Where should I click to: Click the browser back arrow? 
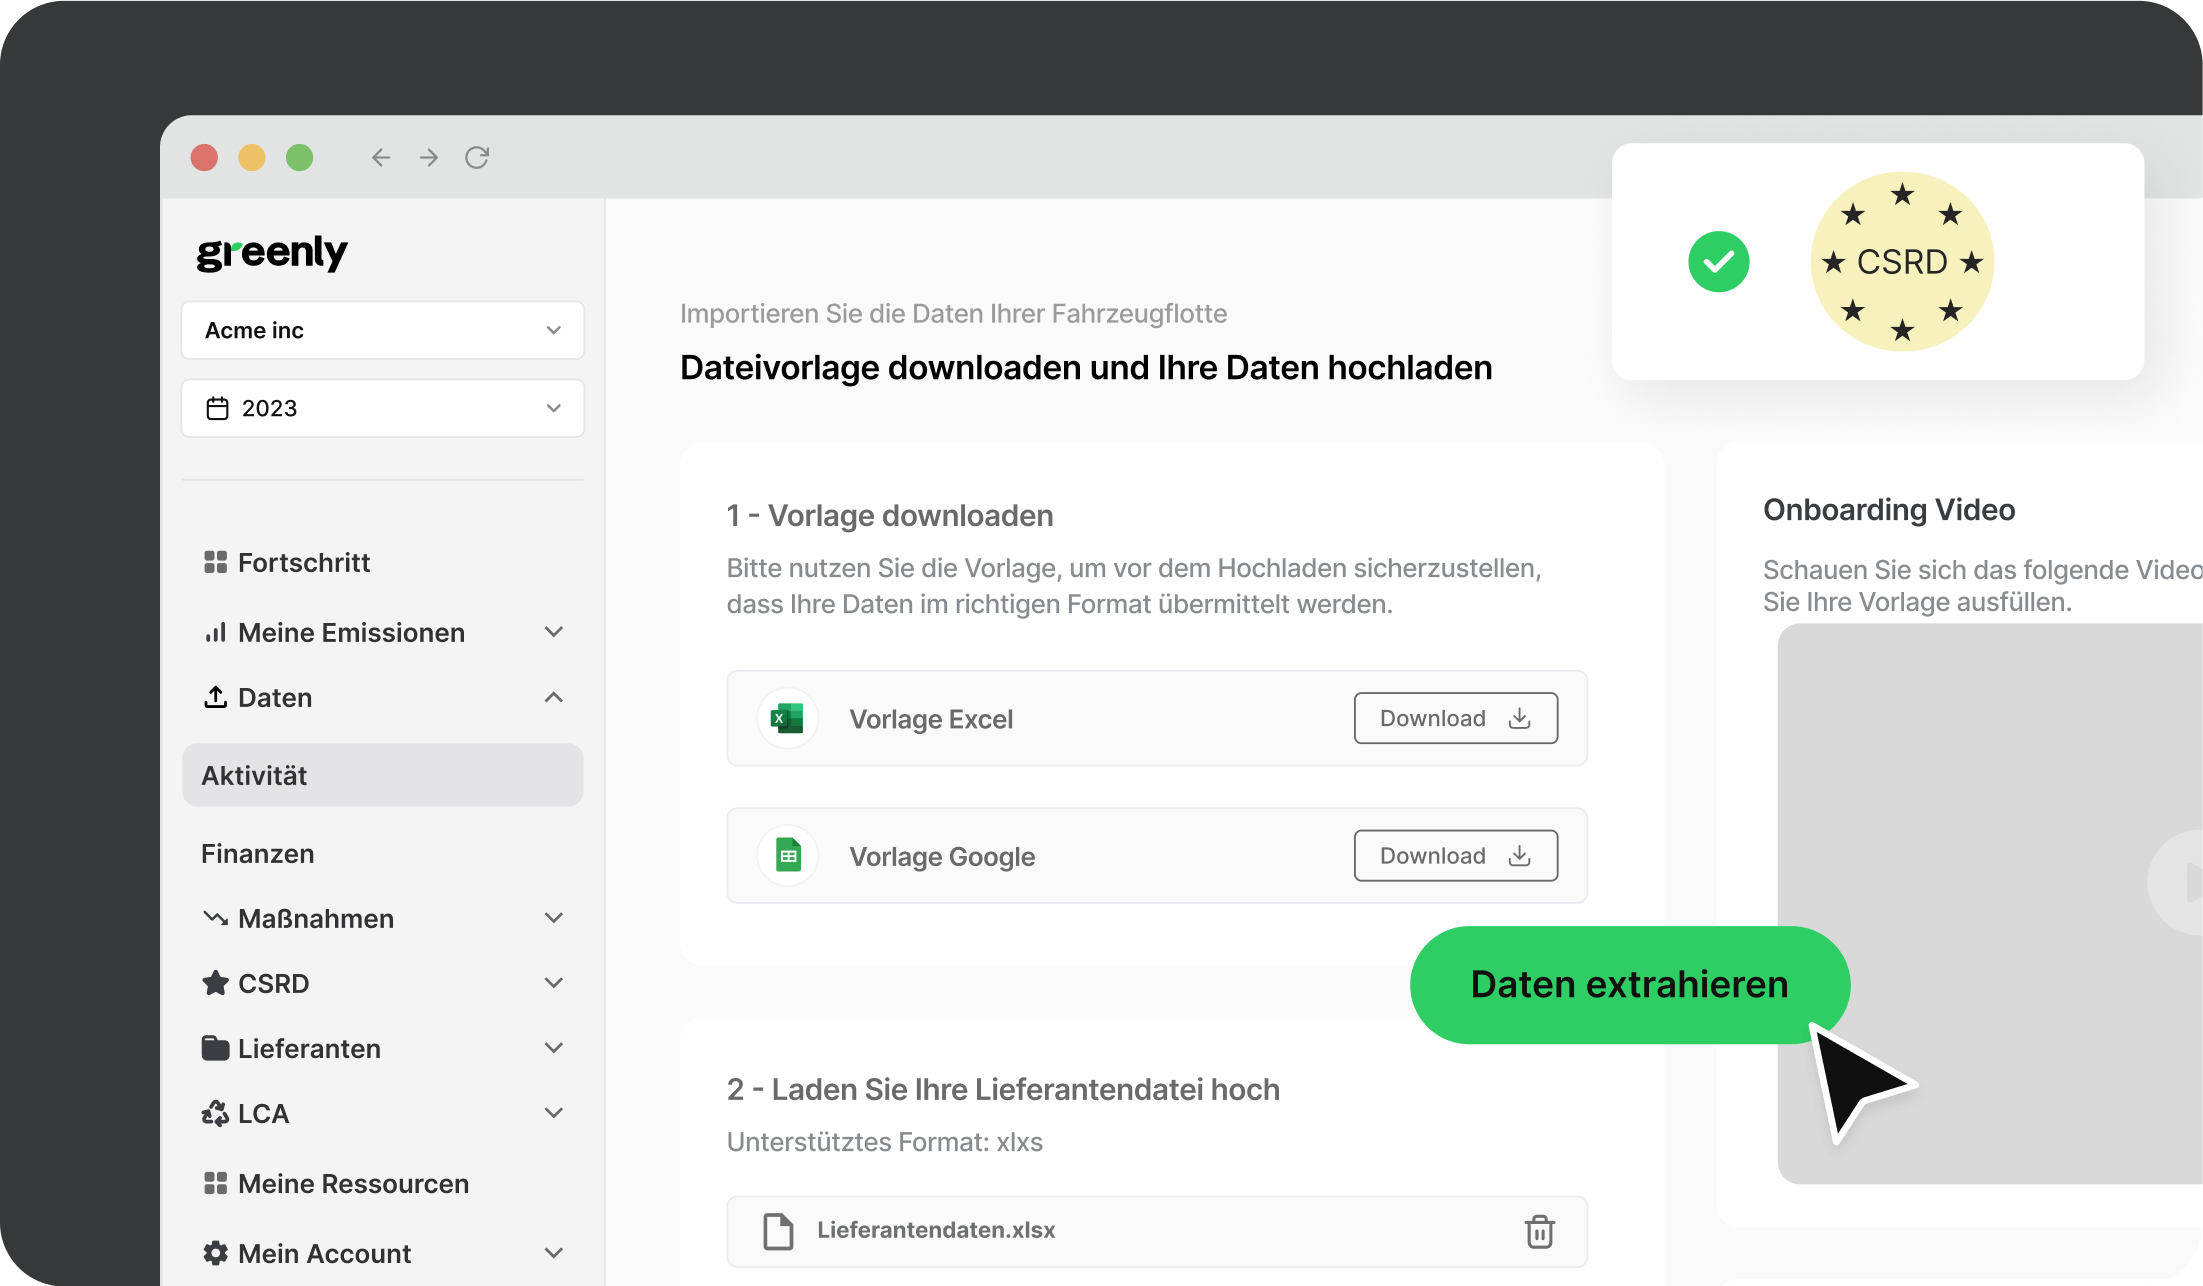(x=381, y=158)
